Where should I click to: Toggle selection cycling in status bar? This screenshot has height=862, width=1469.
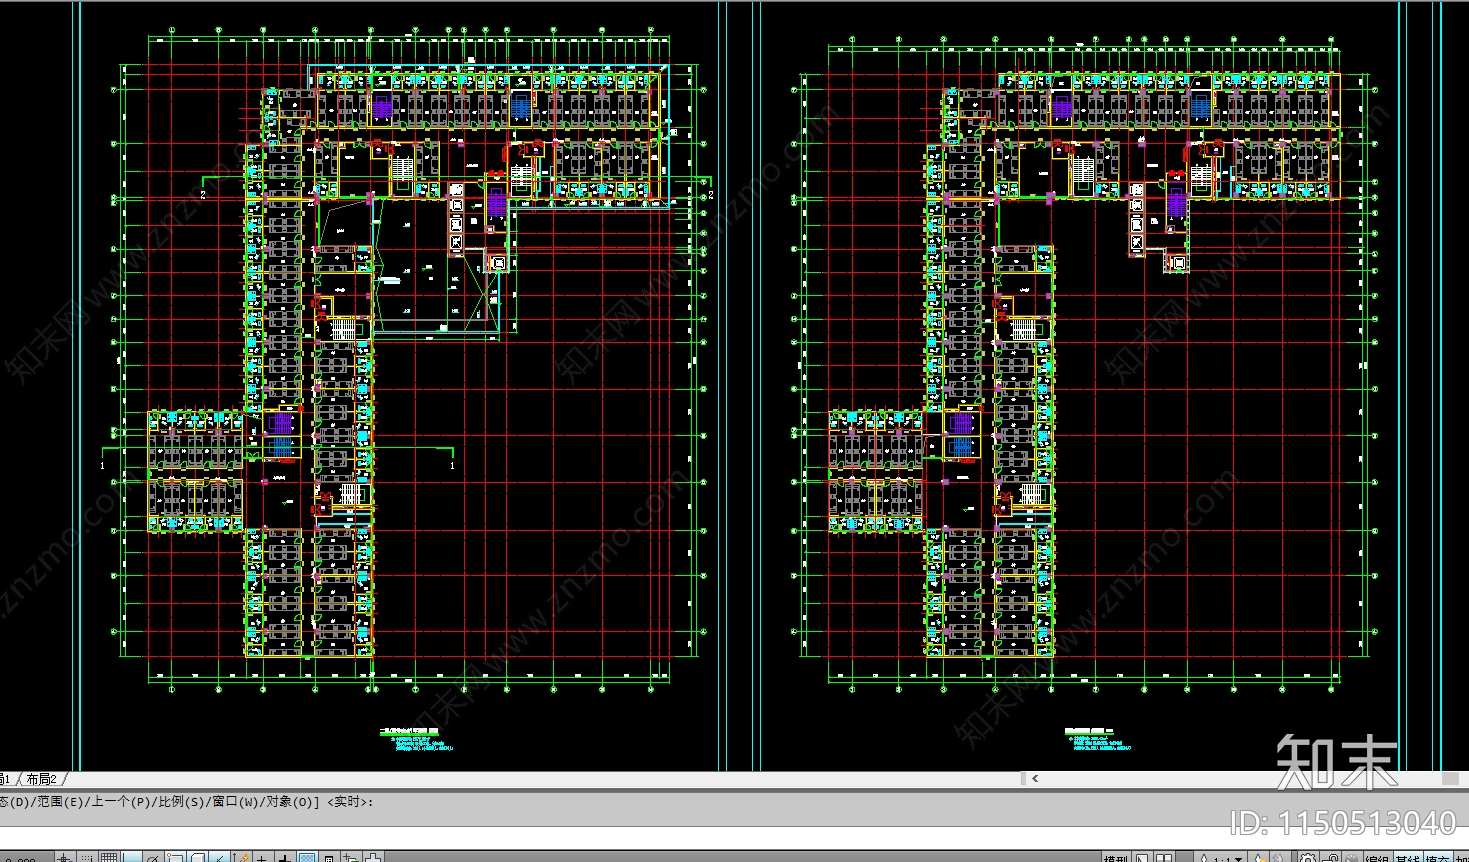pos(351,856)
